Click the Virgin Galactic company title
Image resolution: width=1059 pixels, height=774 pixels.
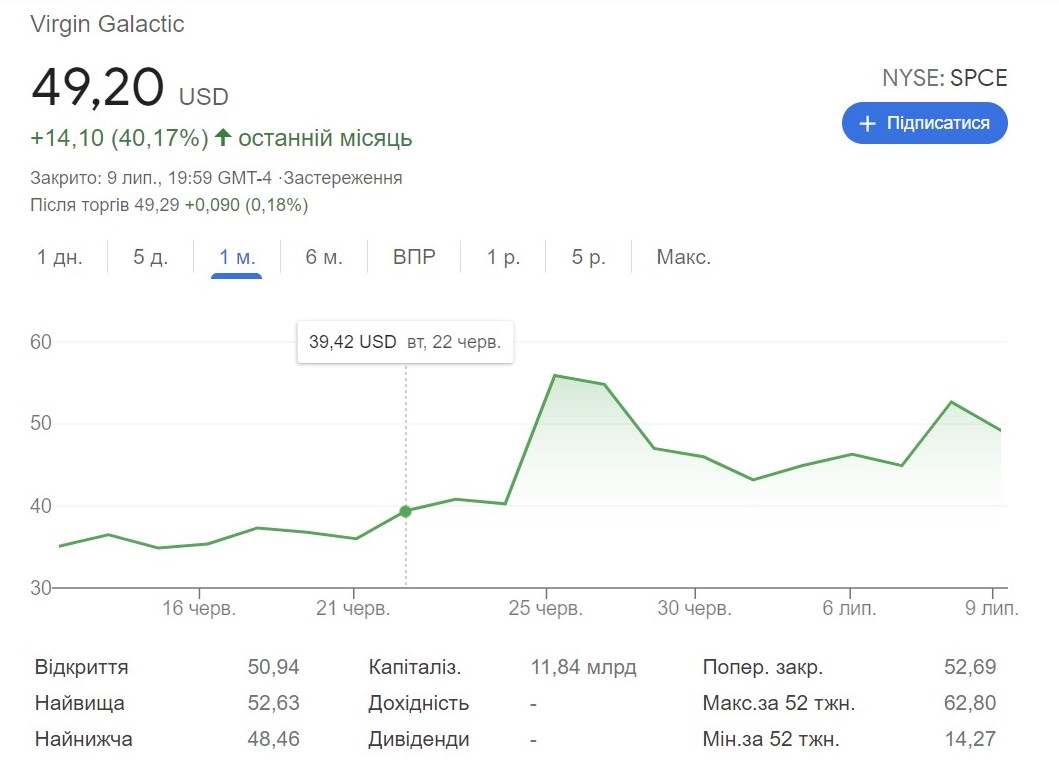coord(107,24)
